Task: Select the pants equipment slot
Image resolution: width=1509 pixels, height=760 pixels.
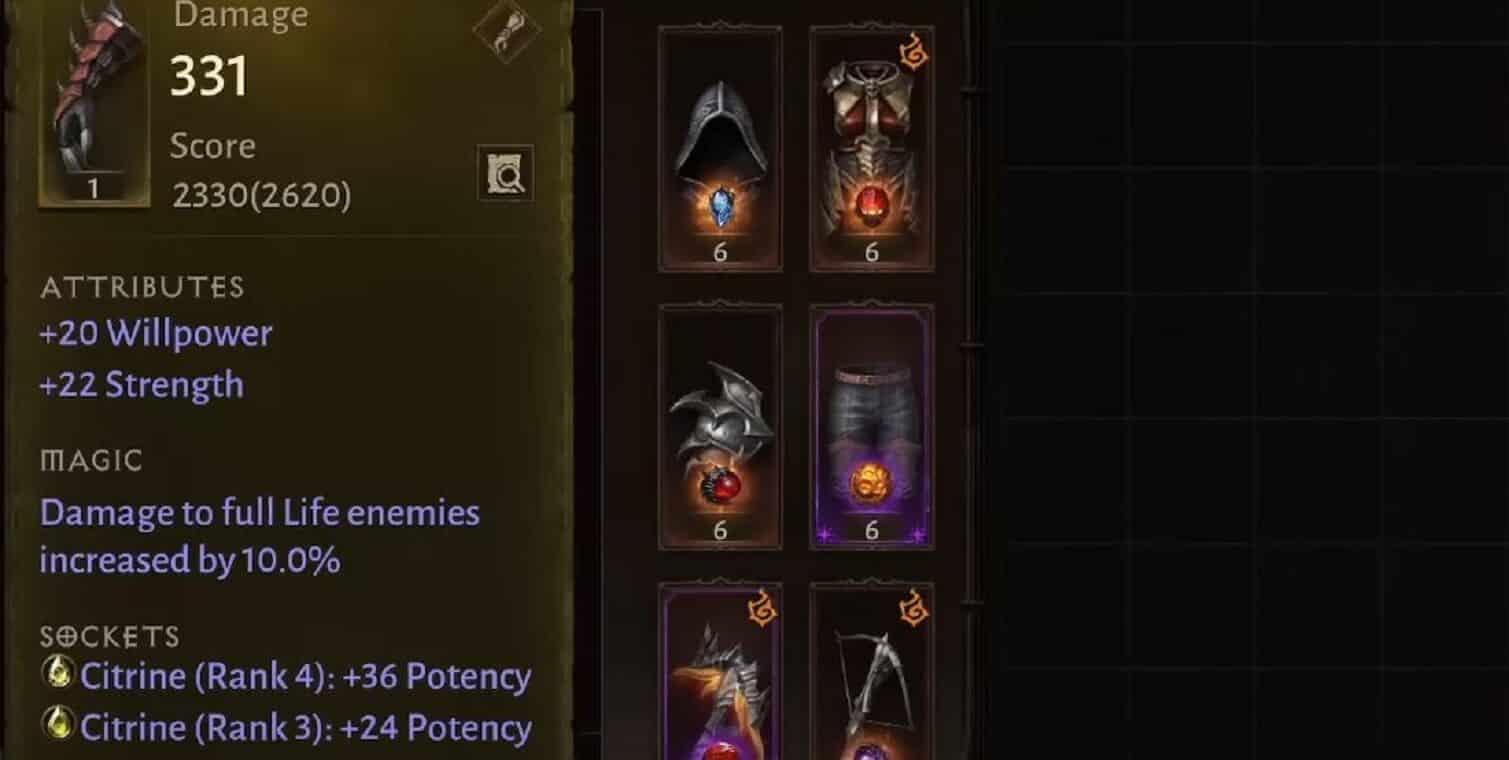Action: 871,427
